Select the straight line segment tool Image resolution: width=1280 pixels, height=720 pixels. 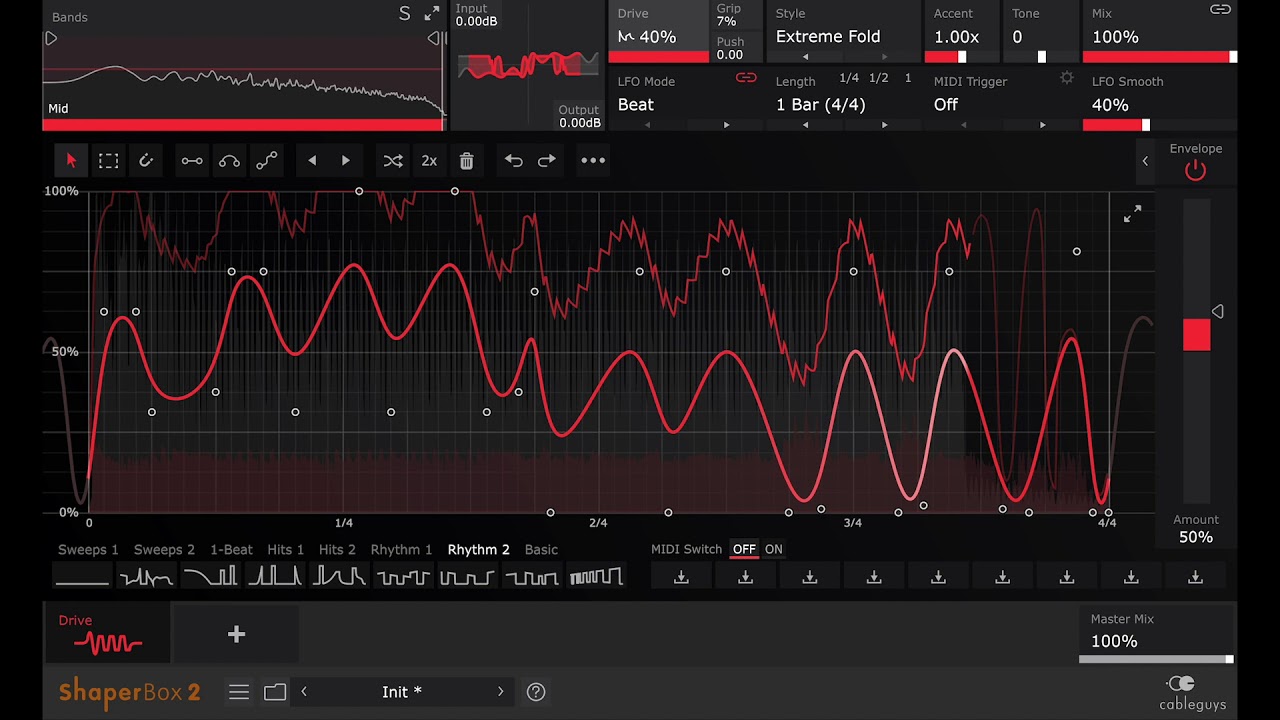pyautogui.click(x=192, y=160)
